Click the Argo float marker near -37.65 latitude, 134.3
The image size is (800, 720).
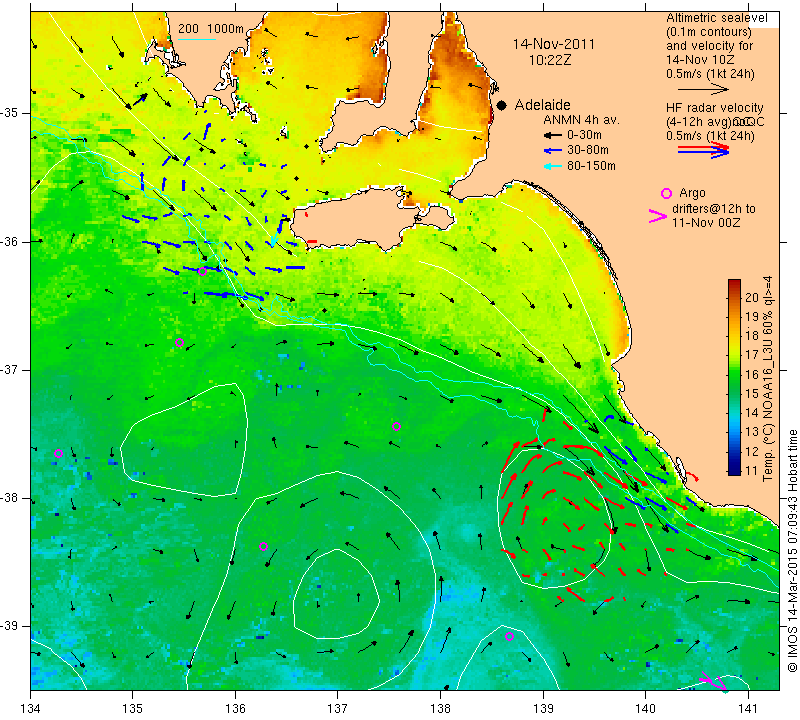click(58, 454)
